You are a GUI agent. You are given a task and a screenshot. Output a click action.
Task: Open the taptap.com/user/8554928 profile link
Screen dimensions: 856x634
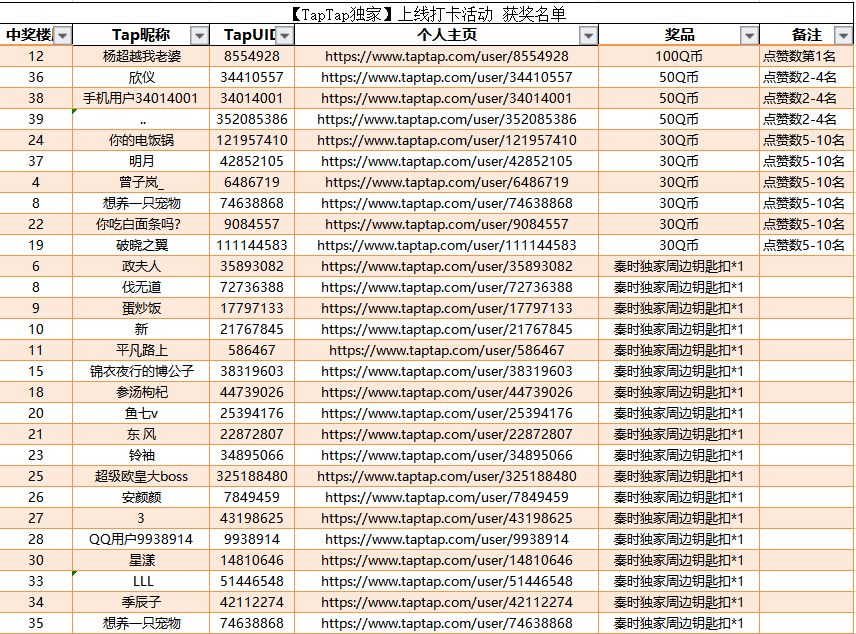point(447,56)
